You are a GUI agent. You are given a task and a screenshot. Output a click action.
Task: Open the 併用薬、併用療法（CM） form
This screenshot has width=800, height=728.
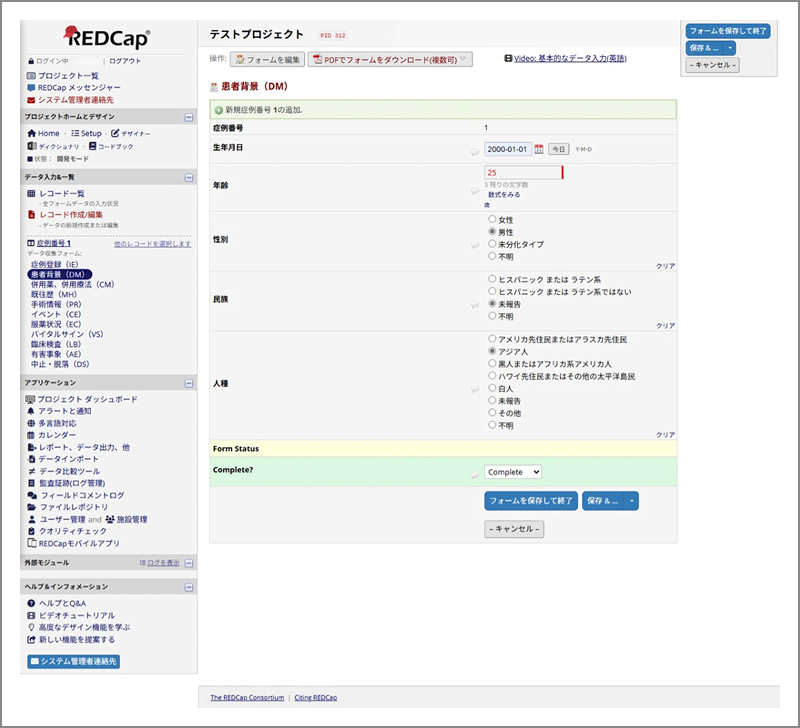coord(72,284)
